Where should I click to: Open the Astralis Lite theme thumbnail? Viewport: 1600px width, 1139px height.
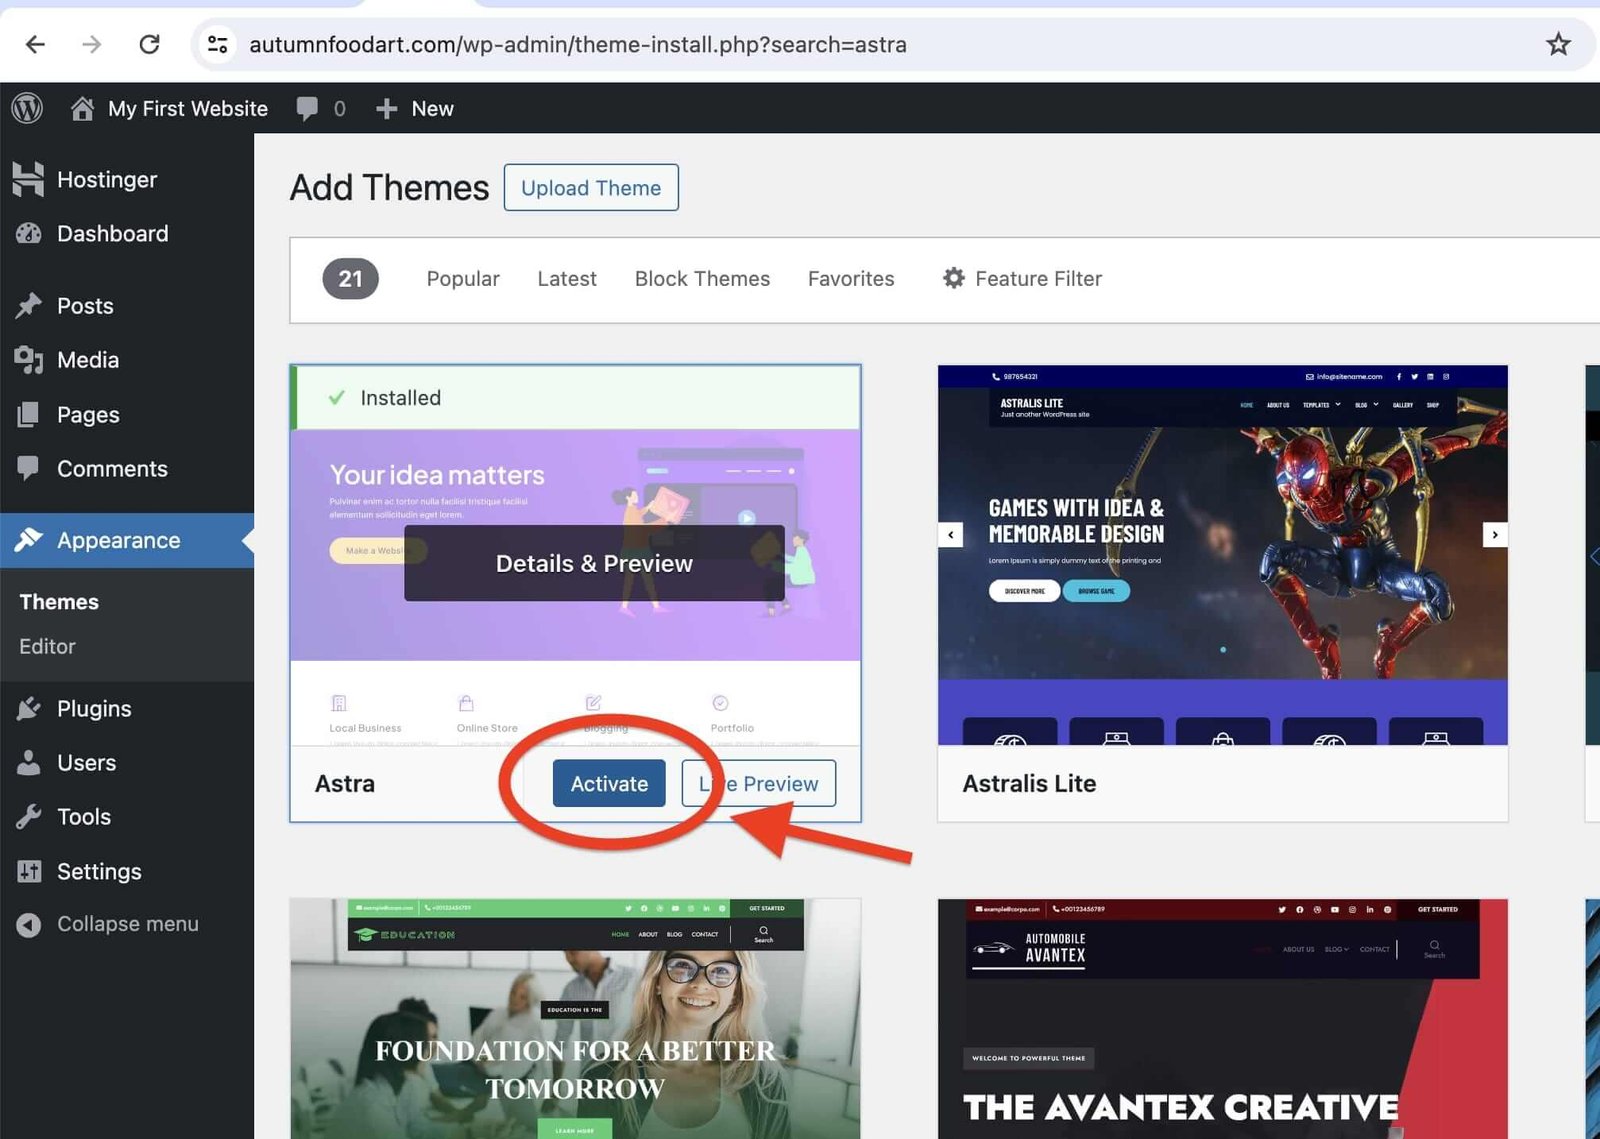click(1222, 555)
